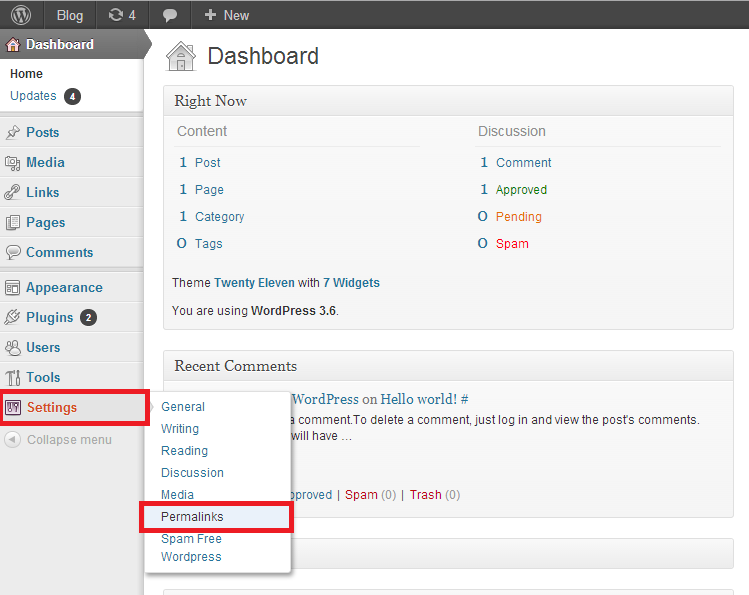Open the Twenty Eleven theme link

pyautogui.click(x=254, y=283)
